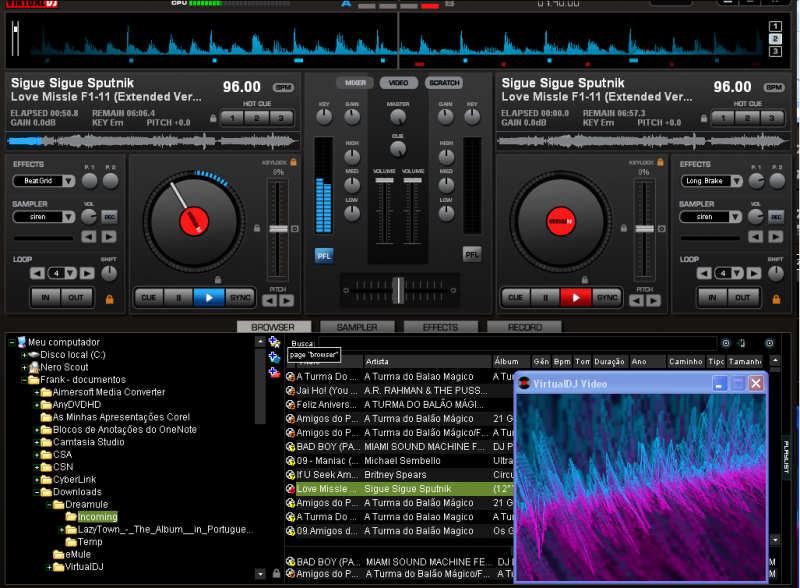Collapse the Meu computador tree node
The height and width of the screenshot is (588, 800).
[x=12, y=342]
